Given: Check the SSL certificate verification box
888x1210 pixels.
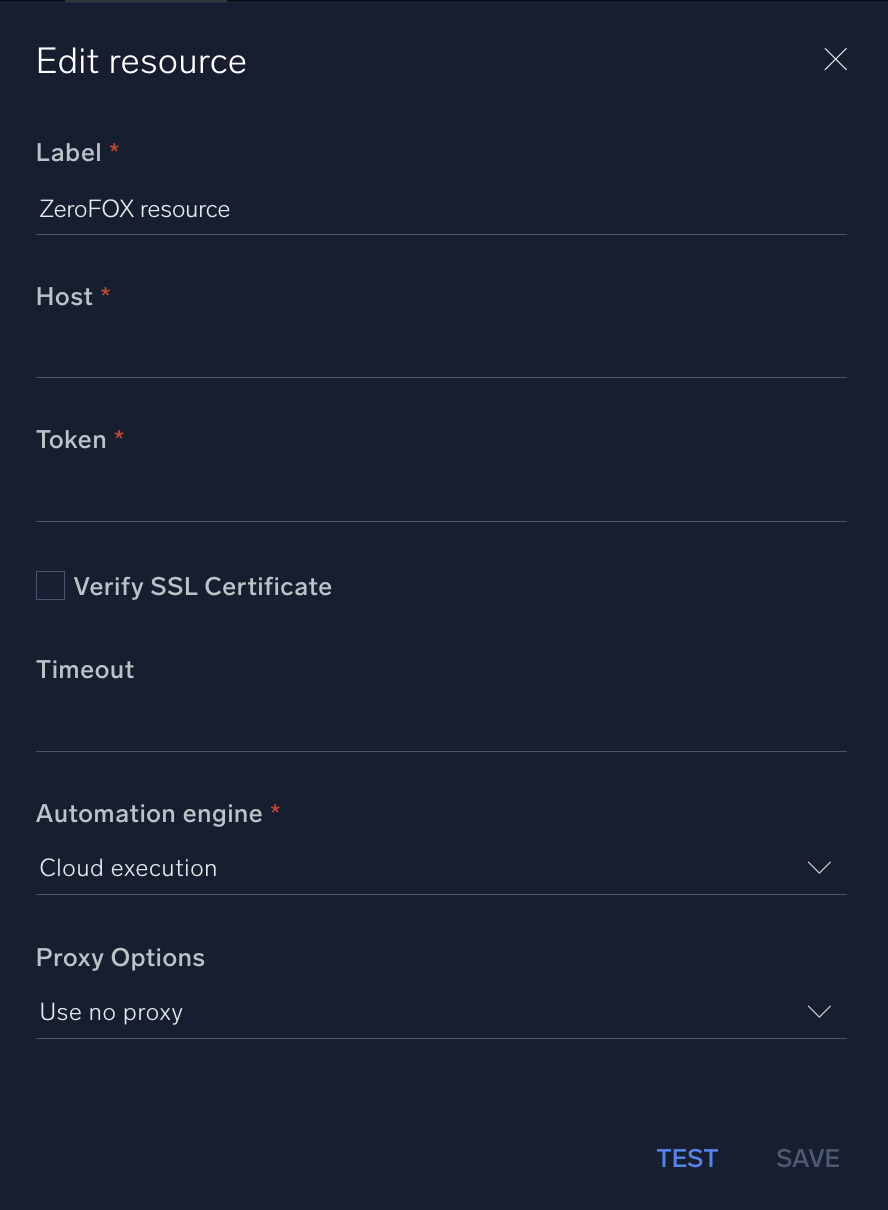Looking at the screenshot, I should [50, 585].
